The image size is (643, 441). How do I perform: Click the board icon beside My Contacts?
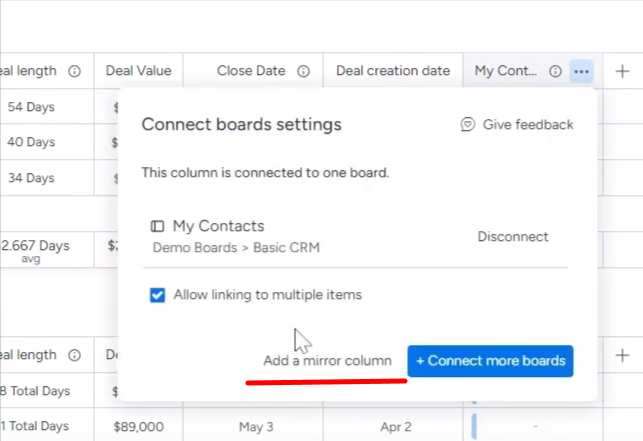[x=157, y=226]
